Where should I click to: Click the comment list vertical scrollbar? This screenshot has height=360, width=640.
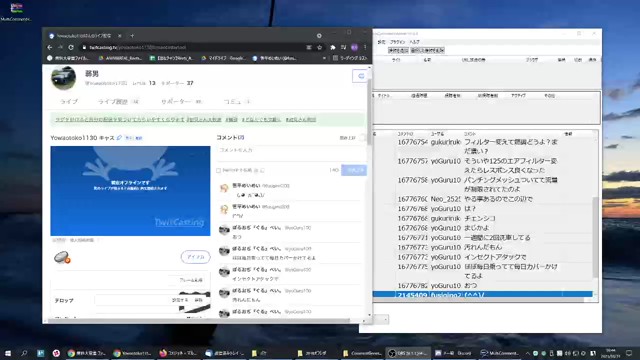click(x=595, y=237)
